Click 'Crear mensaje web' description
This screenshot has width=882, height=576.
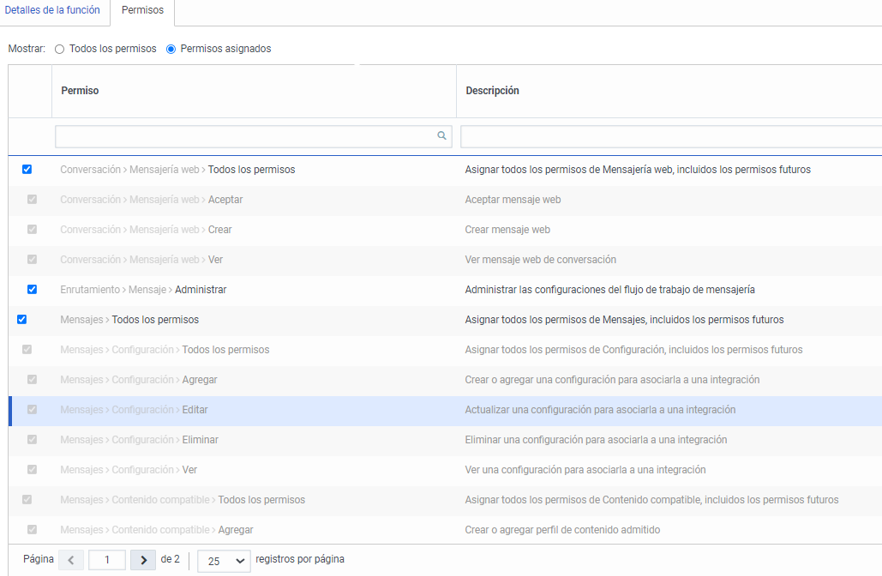click(x=507, y=230)
